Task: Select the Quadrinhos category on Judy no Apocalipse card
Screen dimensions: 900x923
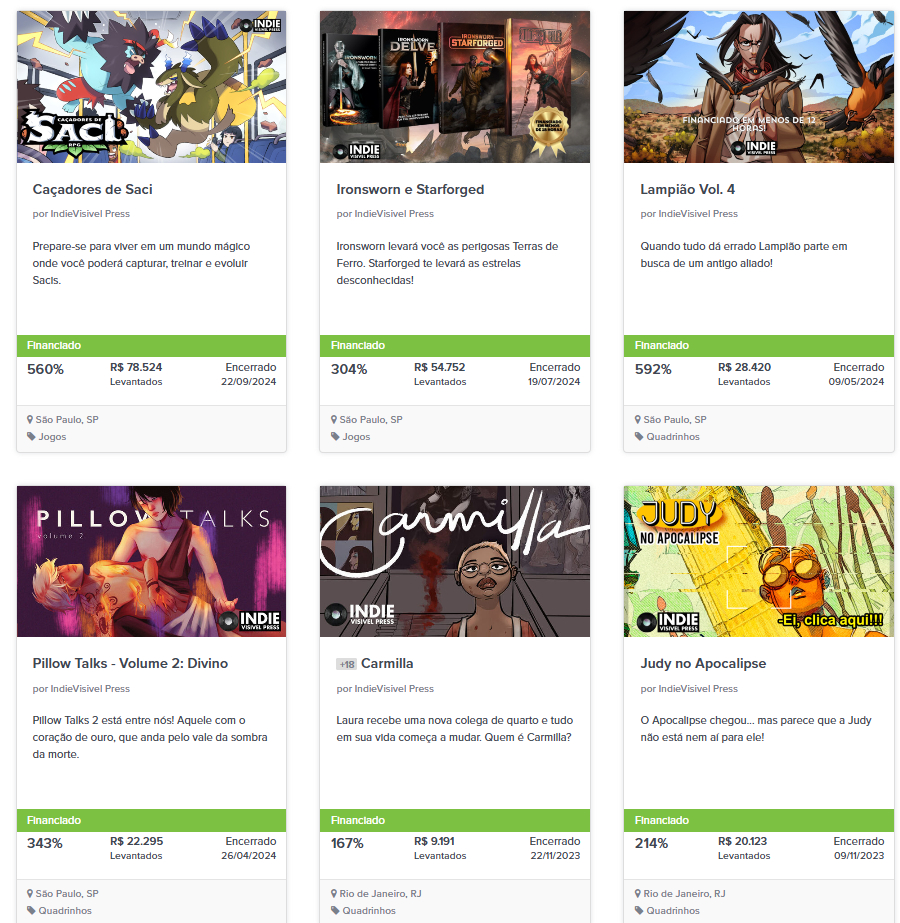Action: (x=673, y=911)
